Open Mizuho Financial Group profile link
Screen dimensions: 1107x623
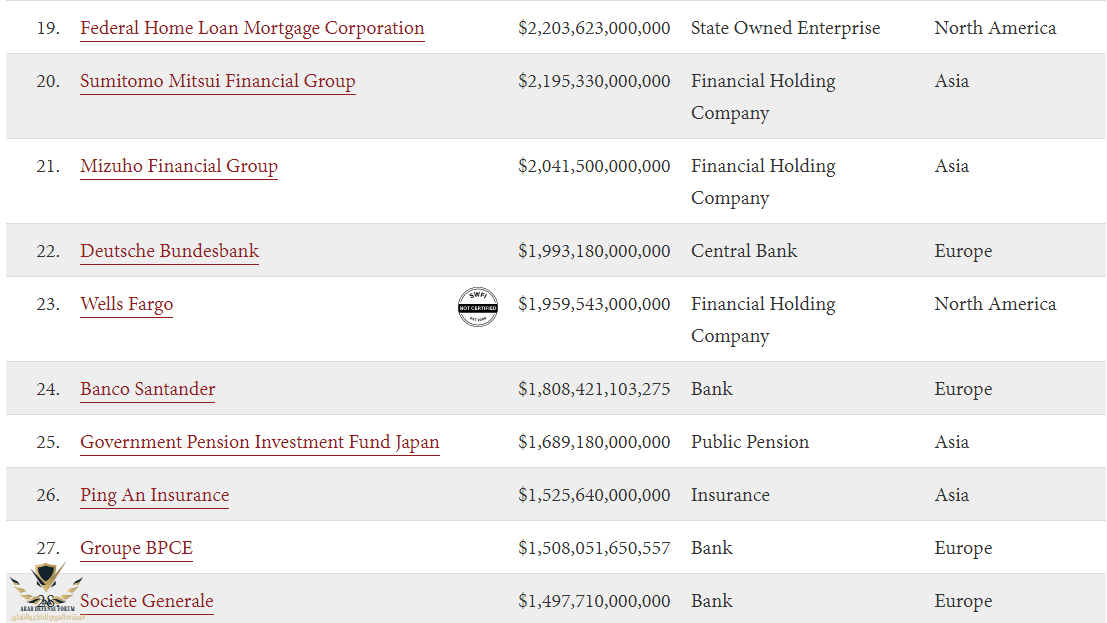[x=179, y=166]
